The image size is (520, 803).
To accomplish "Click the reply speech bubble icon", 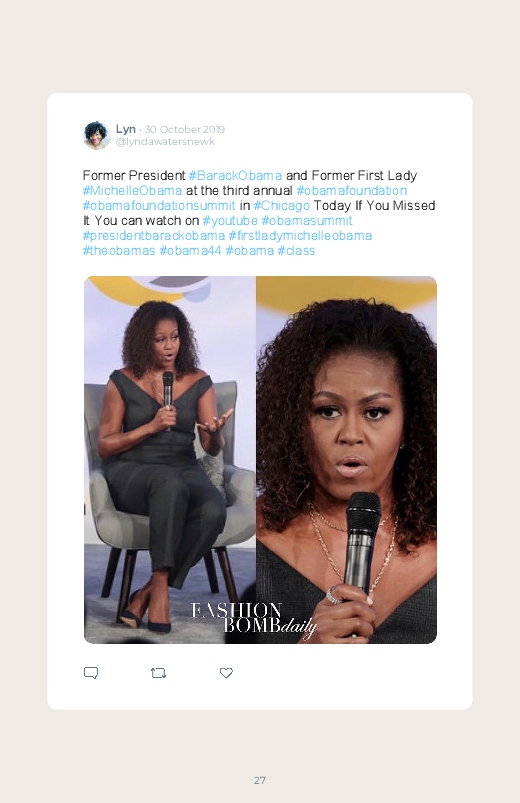I will point(91,673).
